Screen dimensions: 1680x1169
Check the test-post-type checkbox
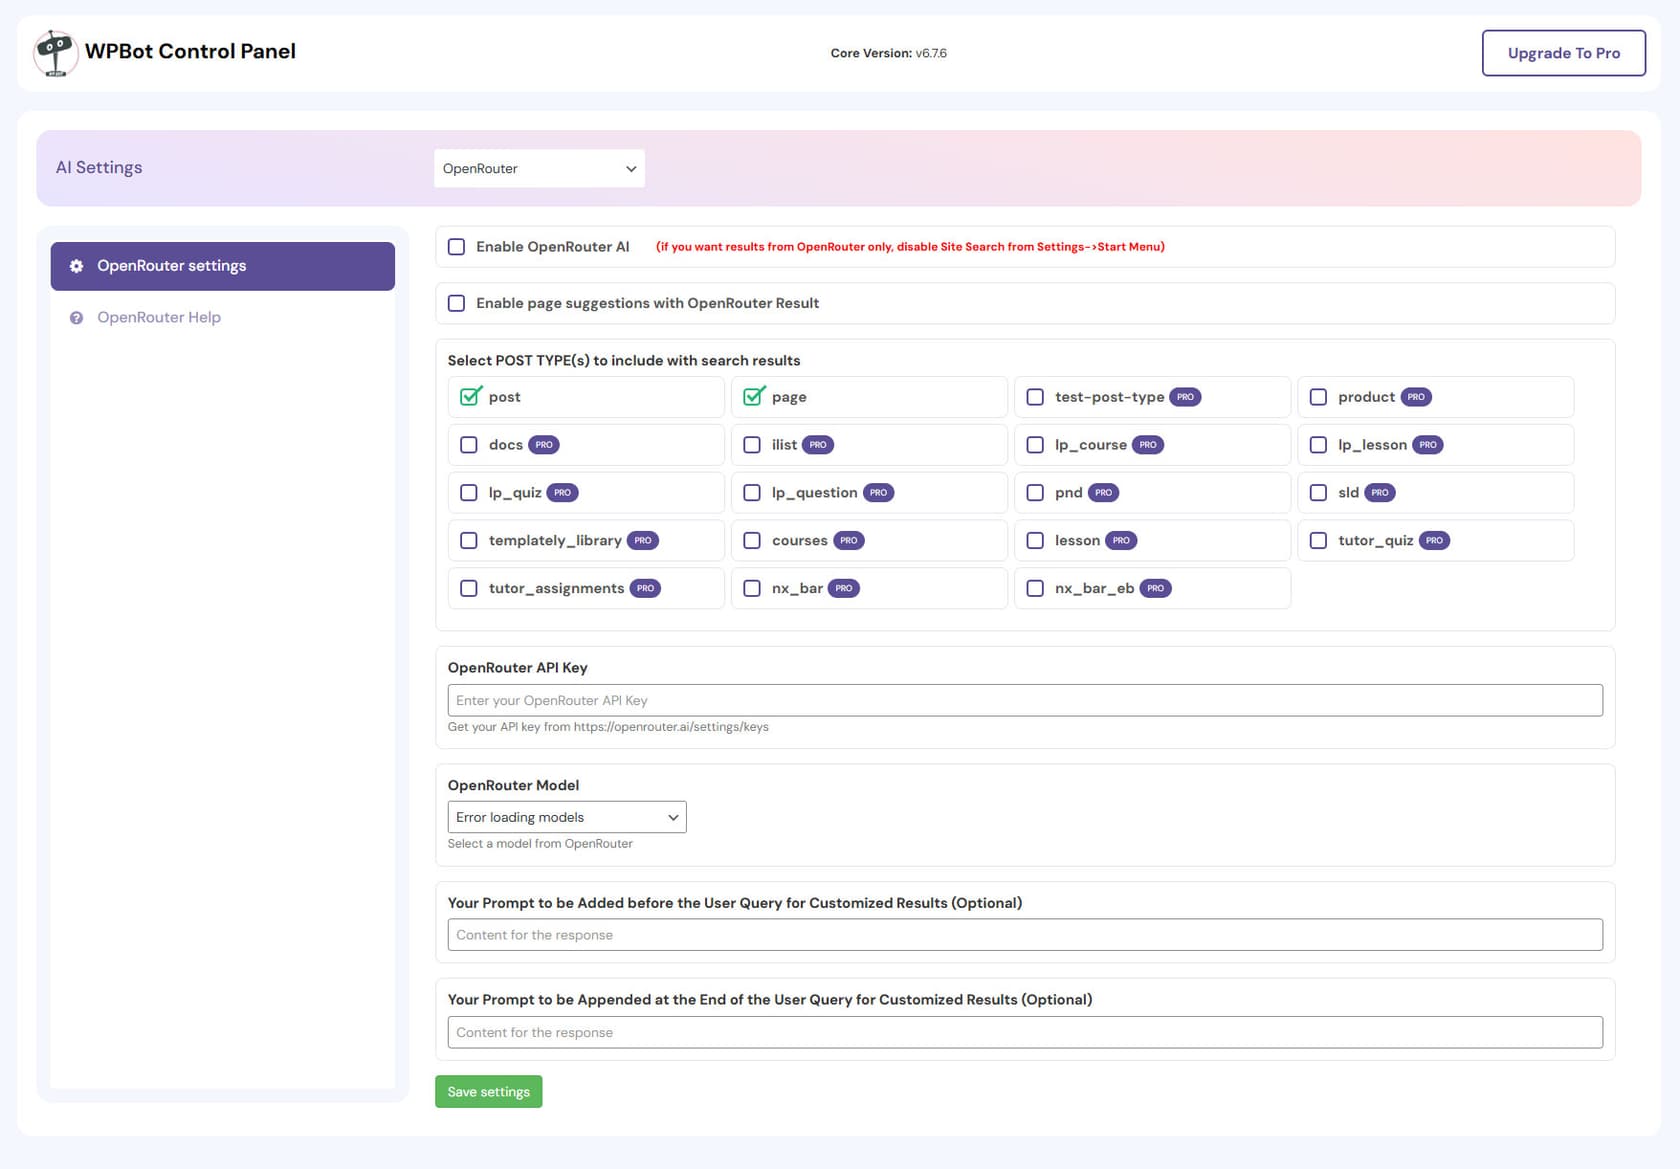coord(1035,397)
